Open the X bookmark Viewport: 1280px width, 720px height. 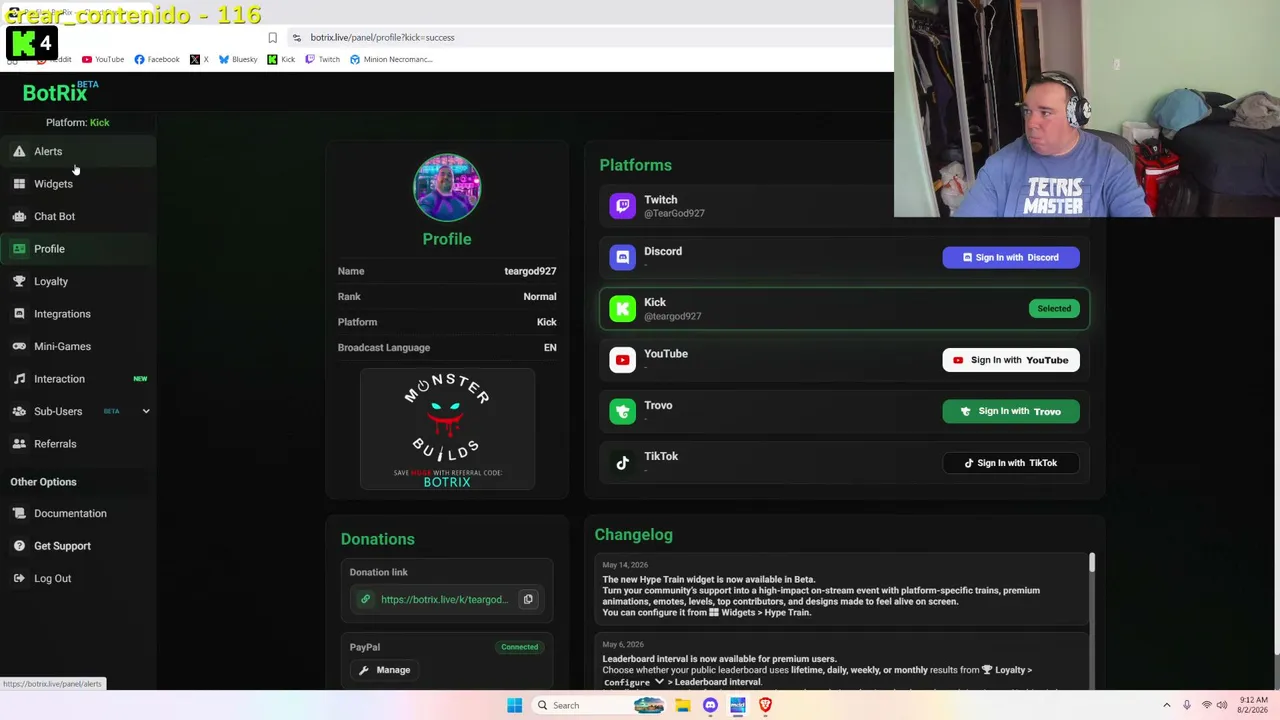(x=199, y=59)
